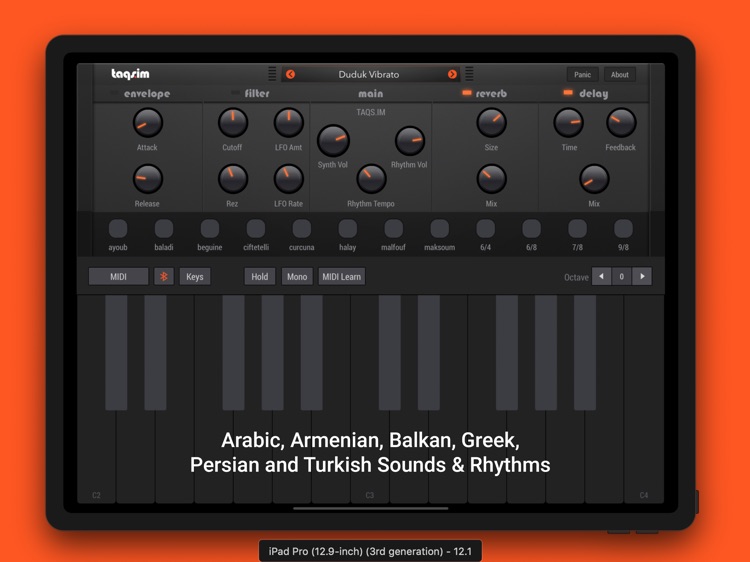The image size is (750, 562).
Task: Trigger the 6/4 rhythm pad
Action: pos(485,229)
